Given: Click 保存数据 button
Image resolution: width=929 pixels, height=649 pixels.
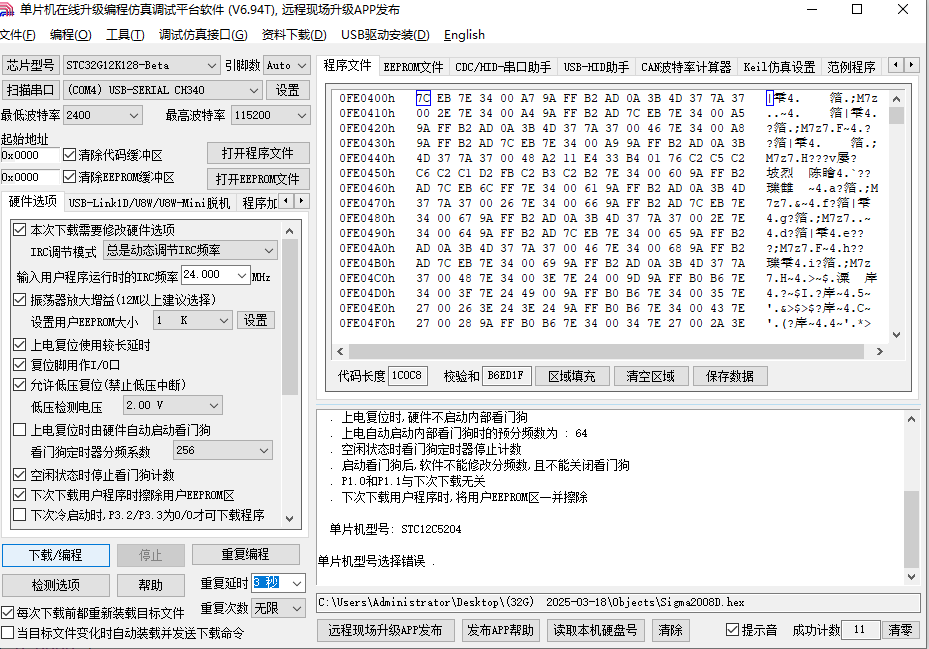Looking at the screenshot, I should pyautogui.click(x=729, y=376).
